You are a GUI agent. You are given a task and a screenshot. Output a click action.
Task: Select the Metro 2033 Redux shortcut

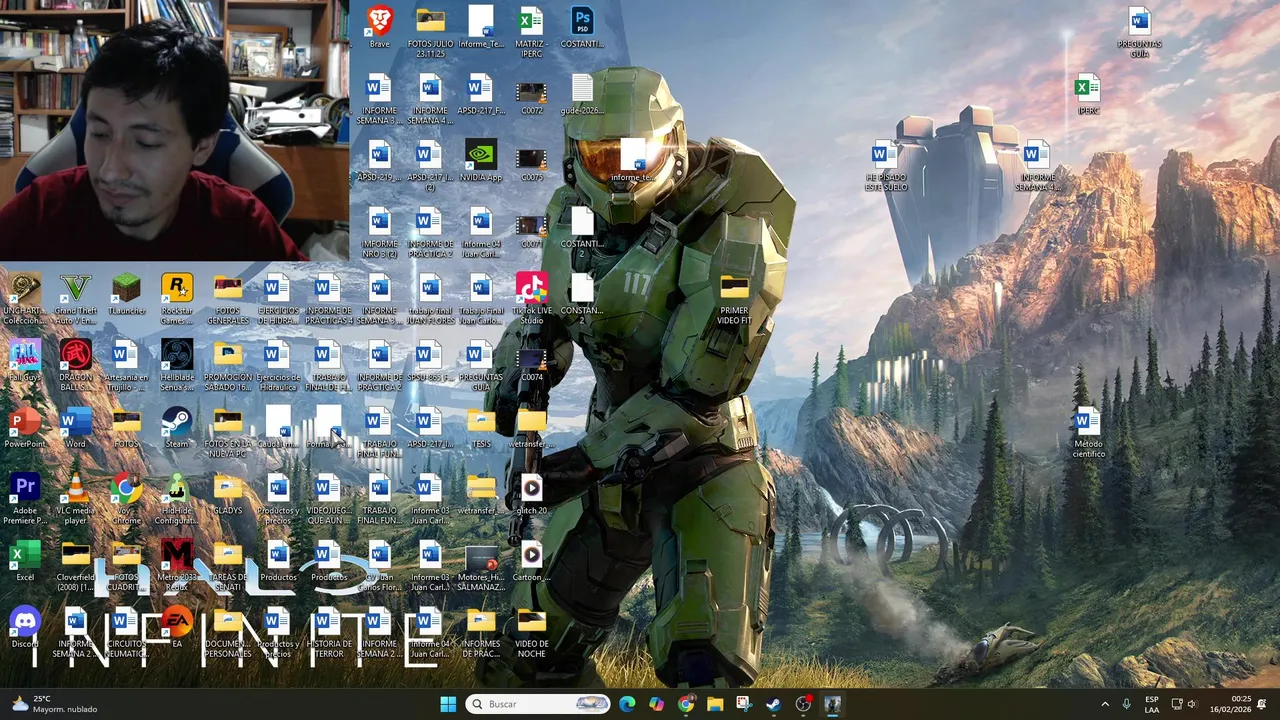pyautogui.click(x=177, y=565)
